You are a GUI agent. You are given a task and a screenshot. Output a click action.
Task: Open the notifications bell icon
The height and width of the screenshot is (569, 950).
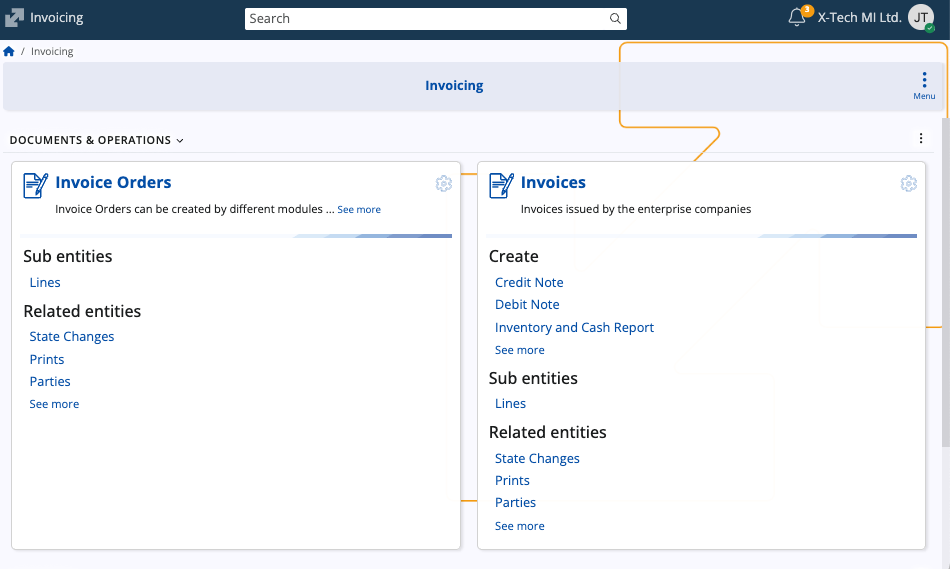pos(797,17)
